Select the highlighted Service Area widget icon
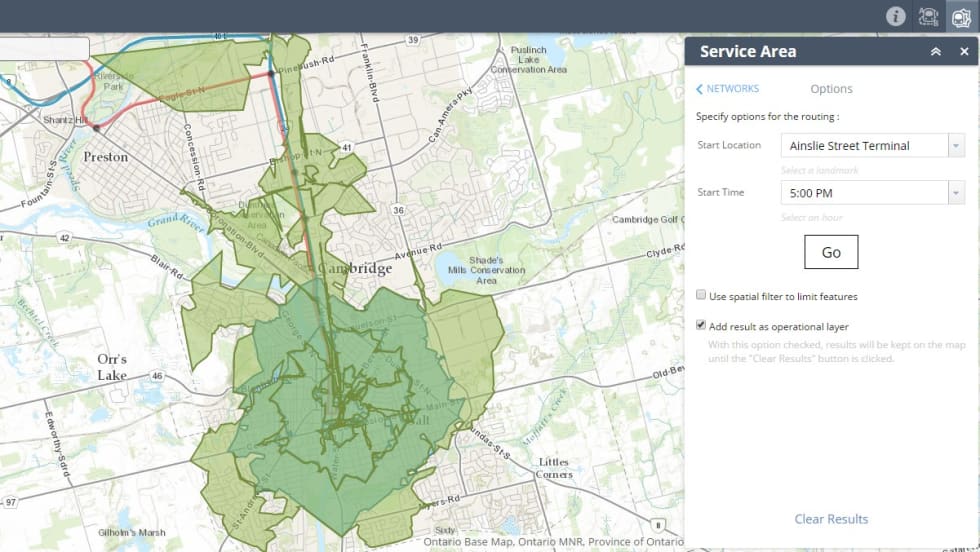 tap(960, 16)
